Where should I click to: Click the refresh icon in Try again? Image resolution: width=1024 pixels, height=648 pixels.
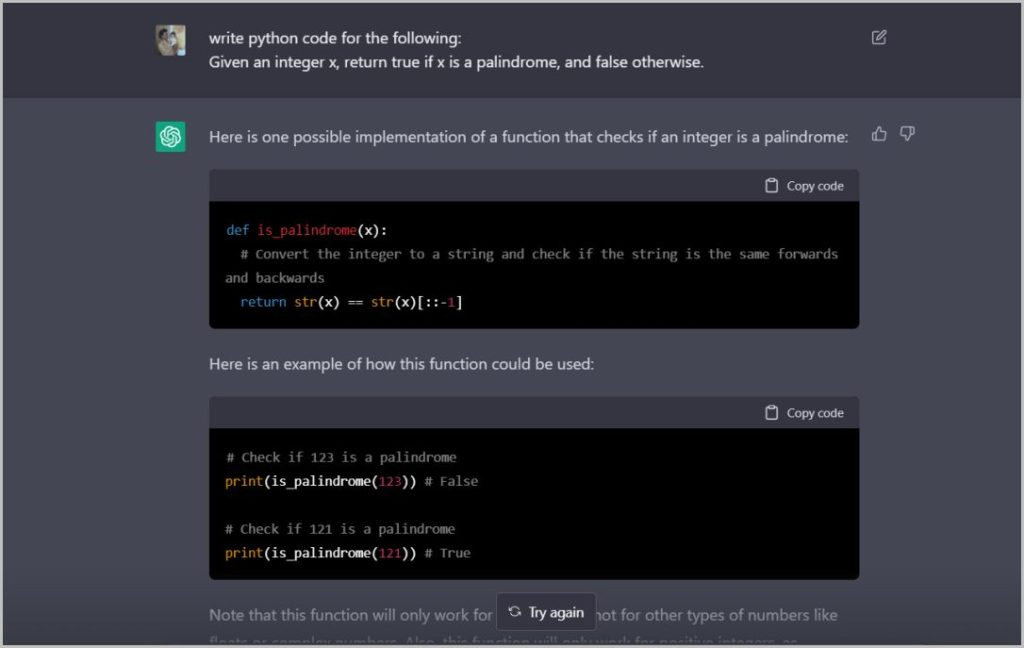click(x=514, y=612)
